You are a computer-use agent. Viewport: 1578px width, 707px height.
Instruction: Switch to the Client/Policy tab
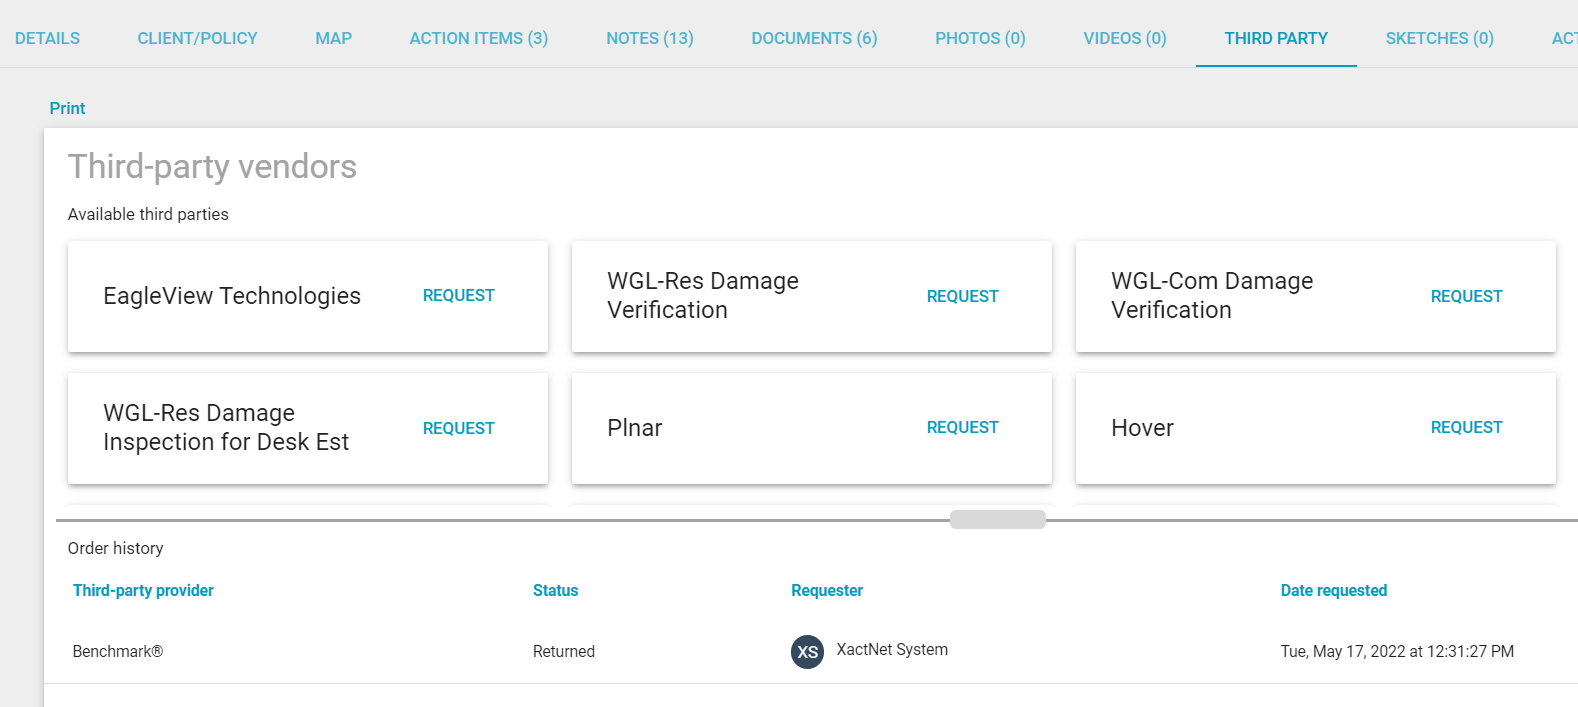coord(197,38)
